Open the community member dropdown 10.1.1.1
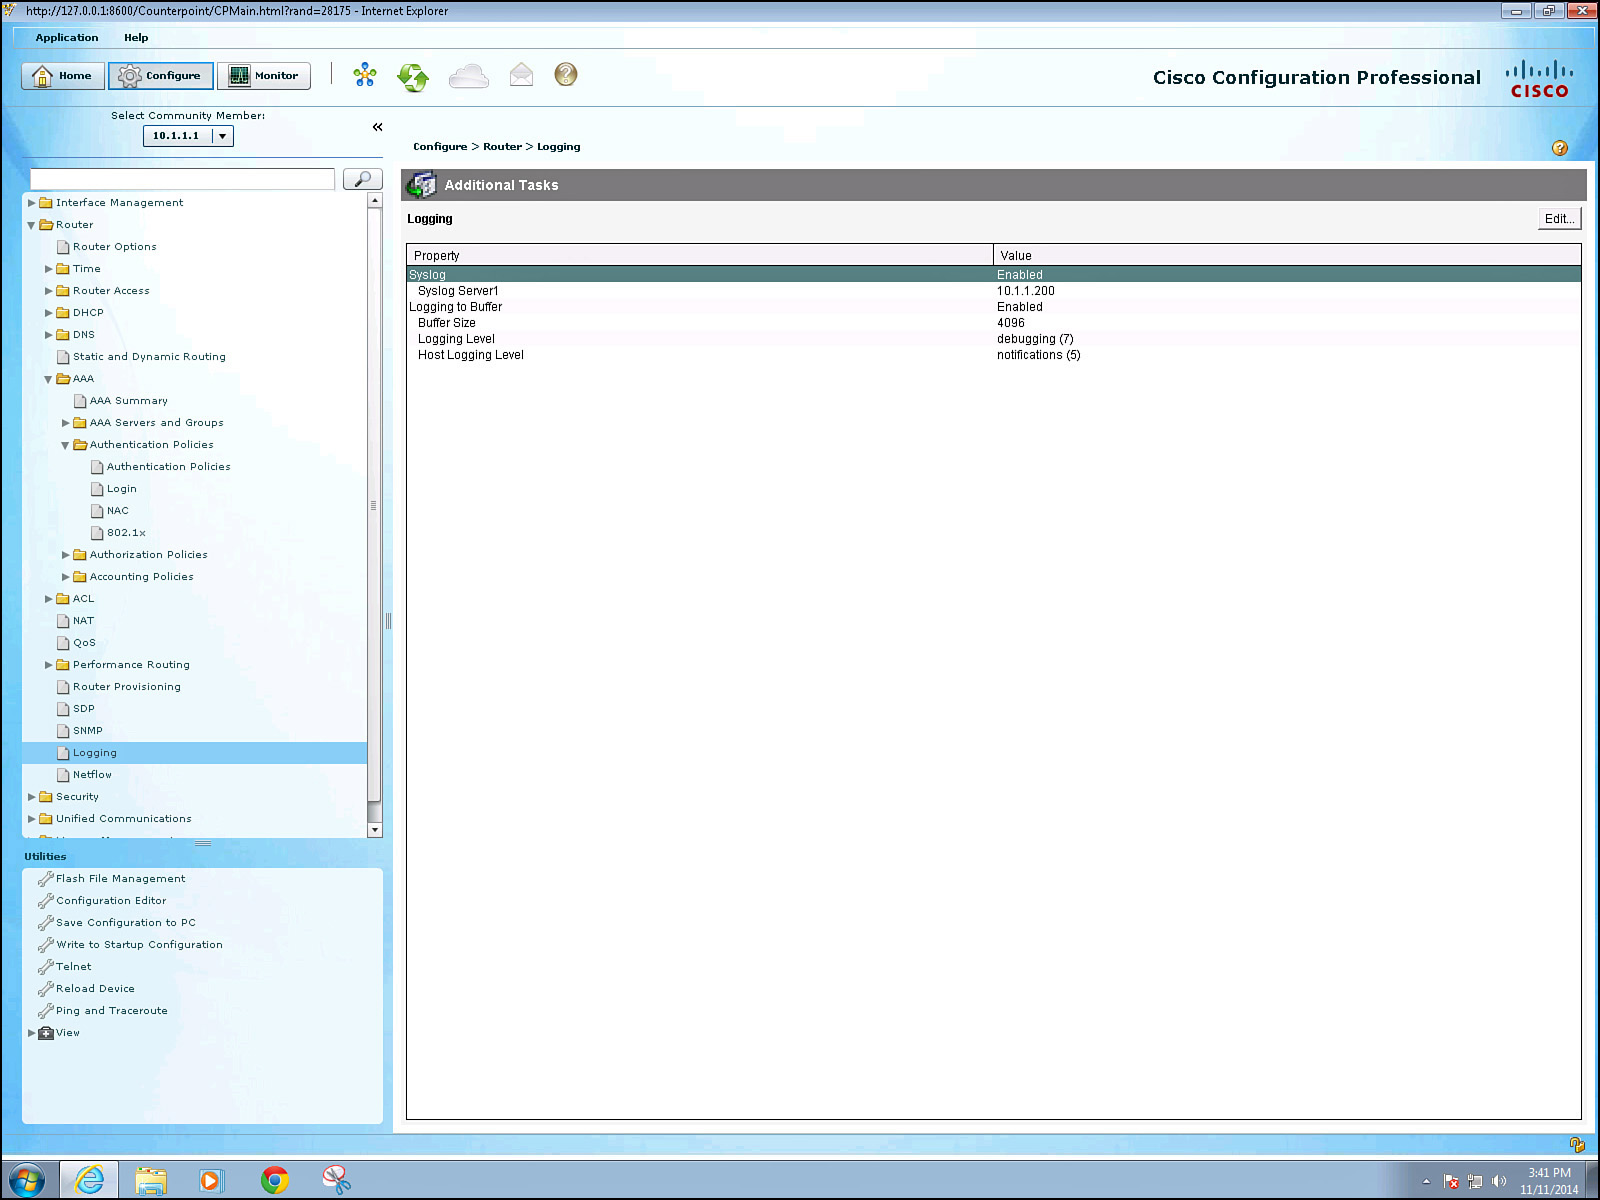This screenshot has height=1200, width=1600. click(x=188, y=136)
